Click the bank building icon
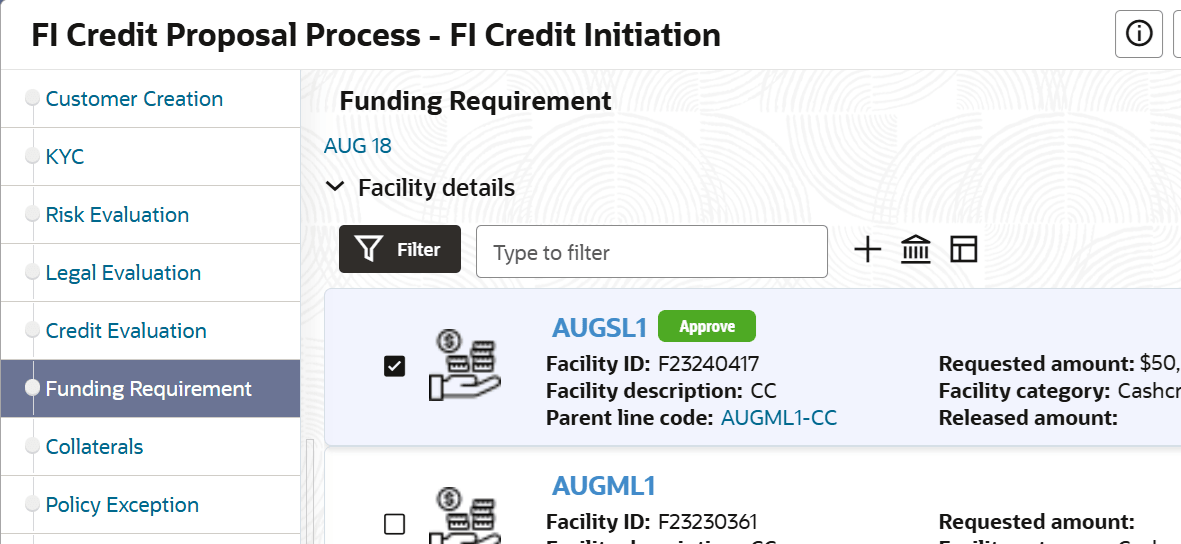1181x544 pixels. coord(916,250)
